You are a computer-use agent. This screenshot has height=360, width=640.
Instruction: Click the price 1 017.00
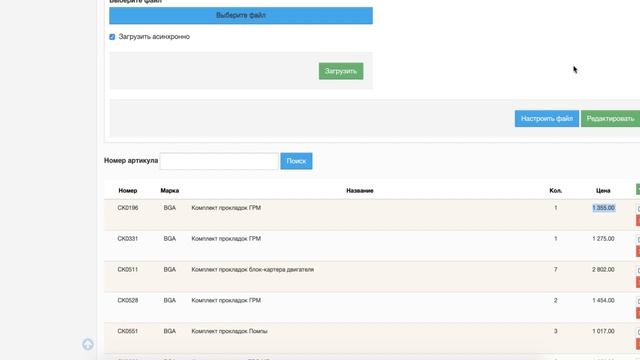603,331
